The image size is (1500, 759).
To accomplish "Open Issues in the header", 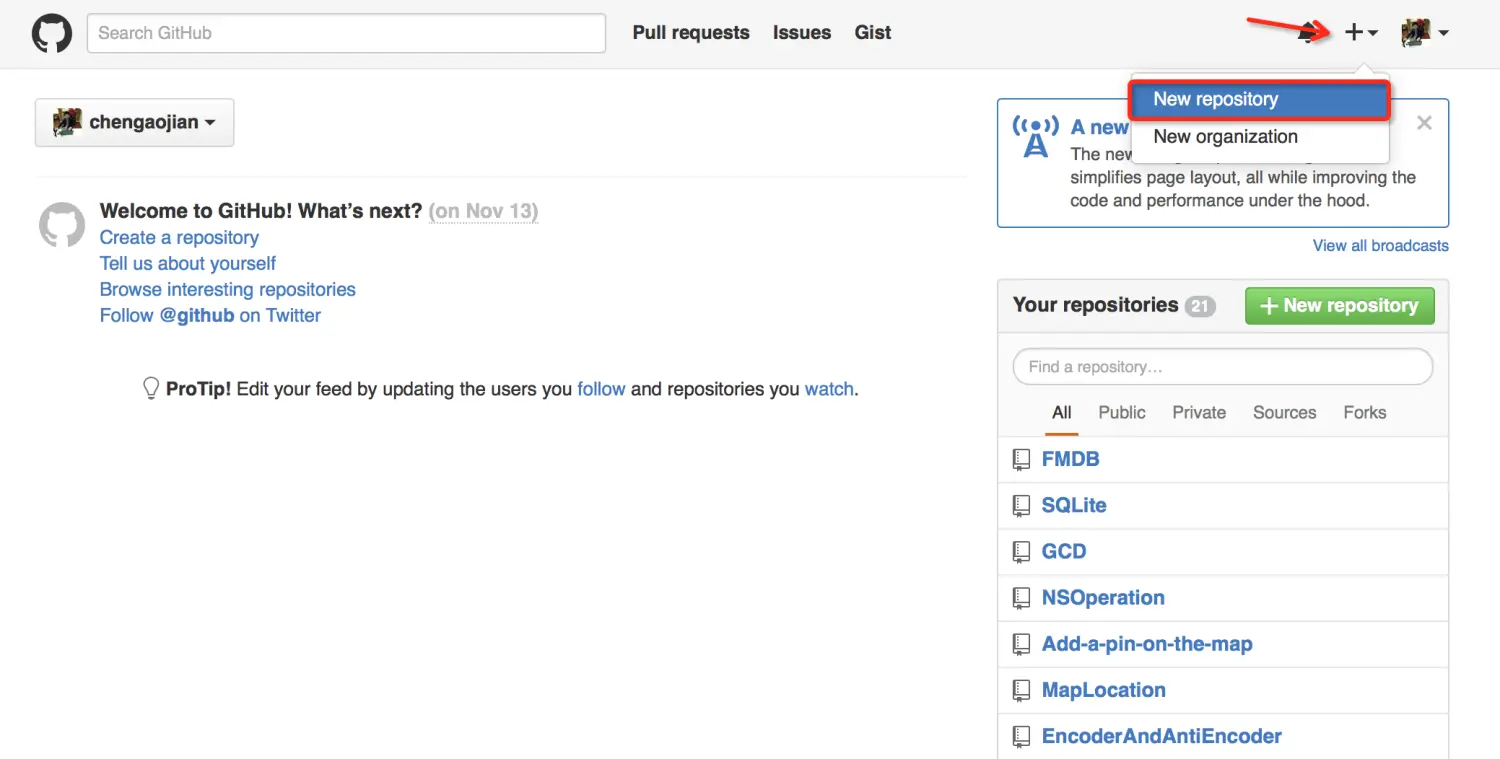I will point(802,33).
